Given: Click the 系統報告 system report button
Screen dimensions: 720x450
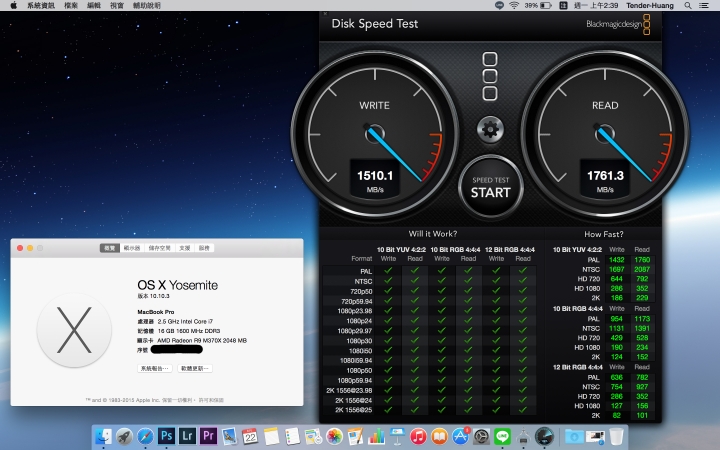Looking at the screenshot, I should pos(155,368).
